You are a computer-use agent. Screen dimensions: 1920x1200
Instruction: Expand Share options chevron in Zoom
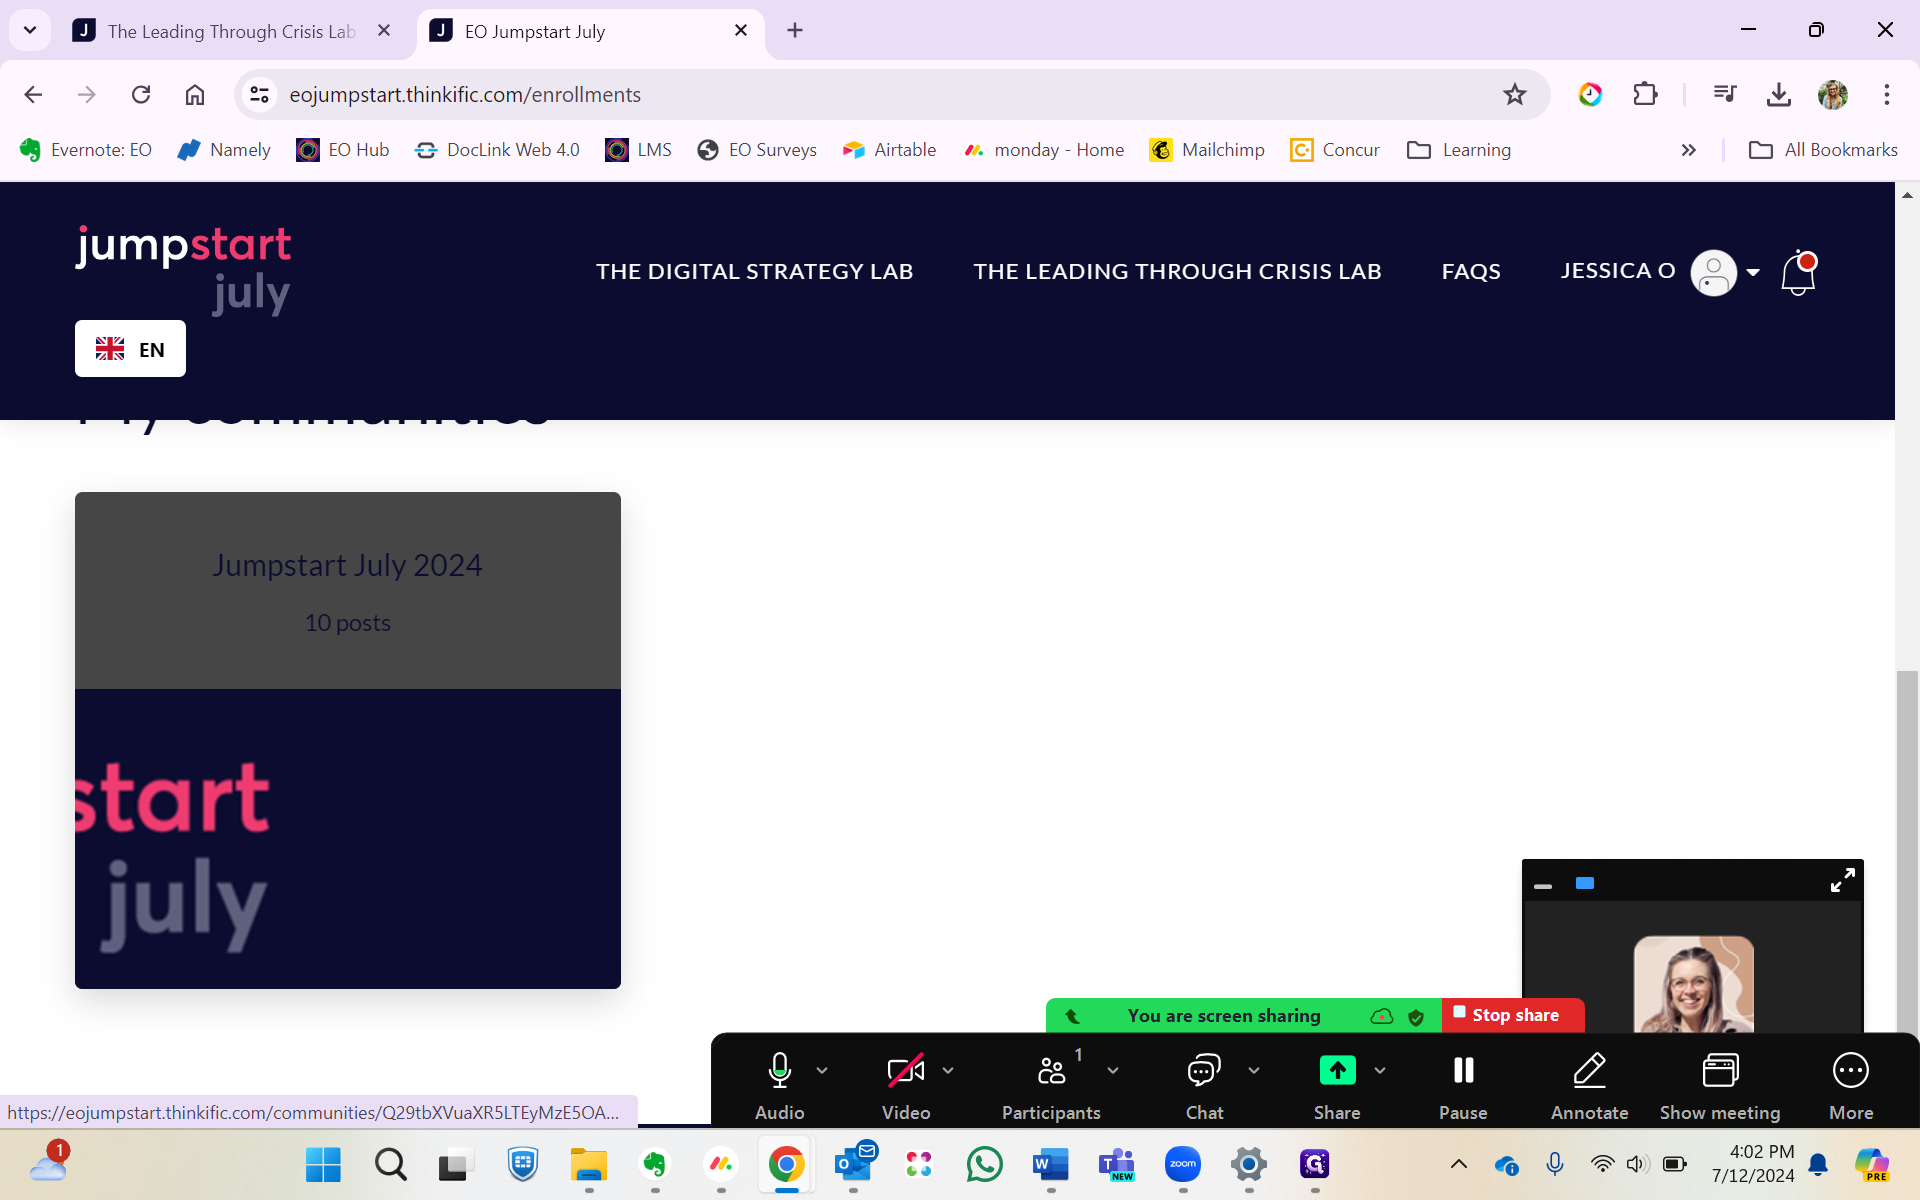(x=1380, y=1070)
